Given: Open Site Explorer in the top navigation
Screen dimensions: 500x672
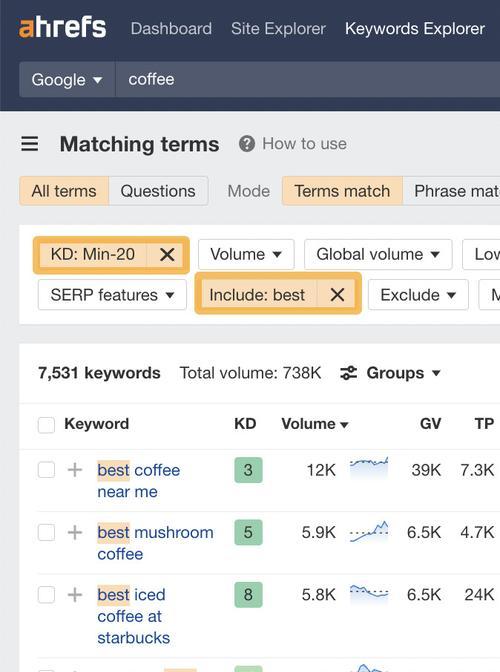Looking at the screenshot, I should tap(278, 29).
